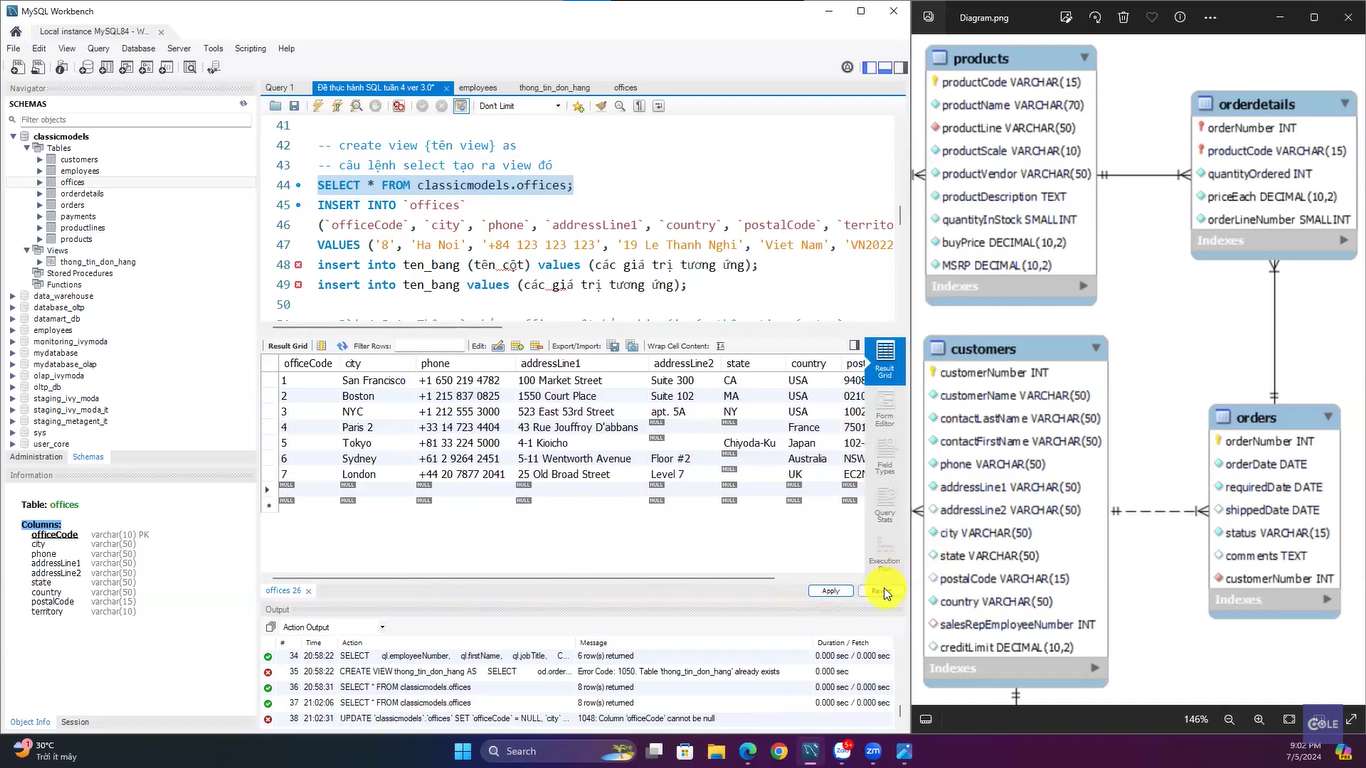
Task: Collapse the Tables folder in schema tree
Action: (27, 148)
